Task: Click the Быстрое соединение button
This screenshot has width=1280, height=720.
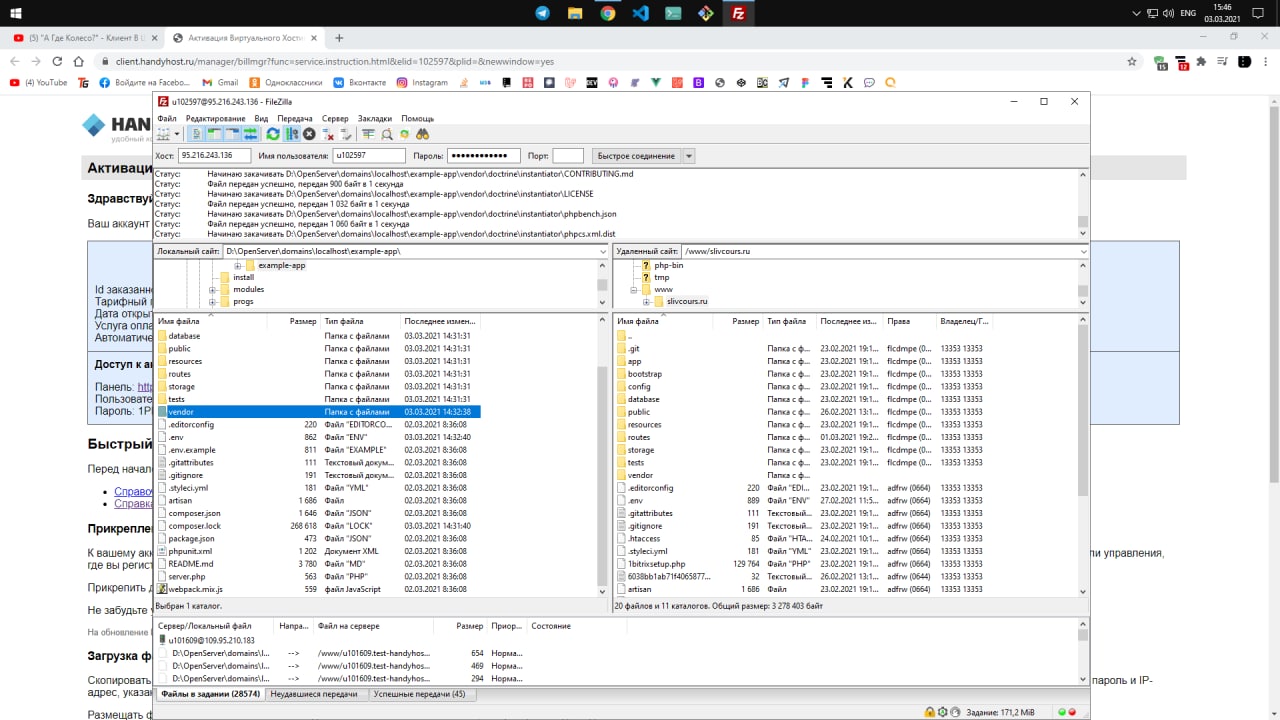Action: coord(635,156)
